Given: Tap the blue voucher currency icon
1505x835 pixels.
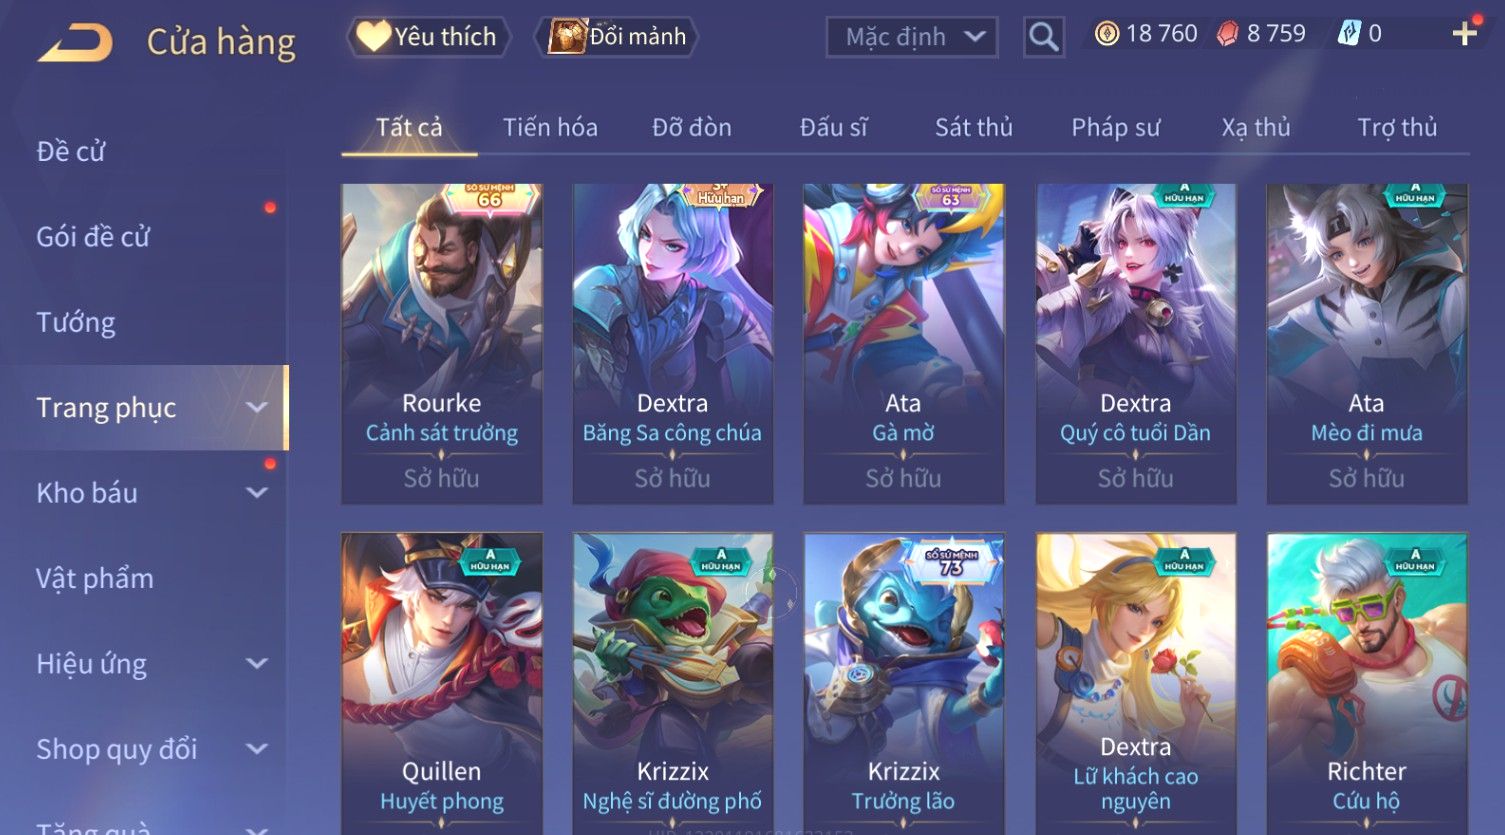Looking at the screenshot, I should [1349, 34].
